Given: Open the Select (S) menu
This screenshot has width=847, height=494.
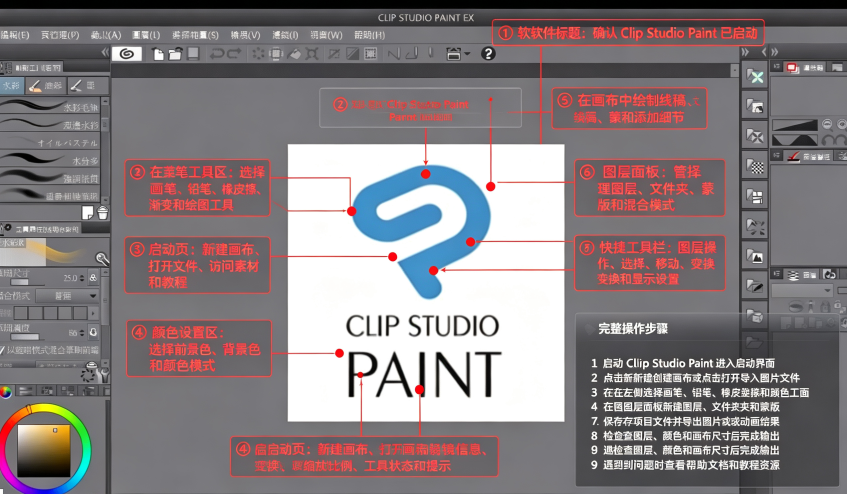Looking at the screenshot, I should click(x=195, y=35).
